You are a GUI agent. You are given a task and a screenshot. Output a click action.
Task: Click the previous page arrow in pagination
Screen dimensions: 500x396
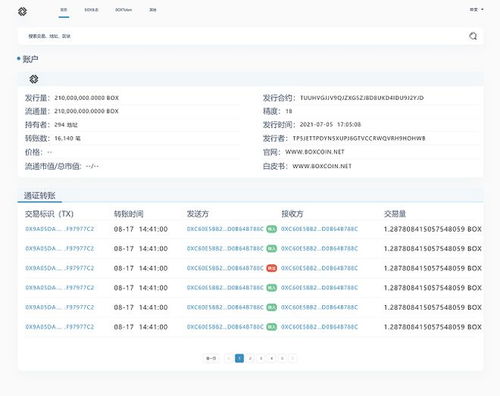pos(229,358)
